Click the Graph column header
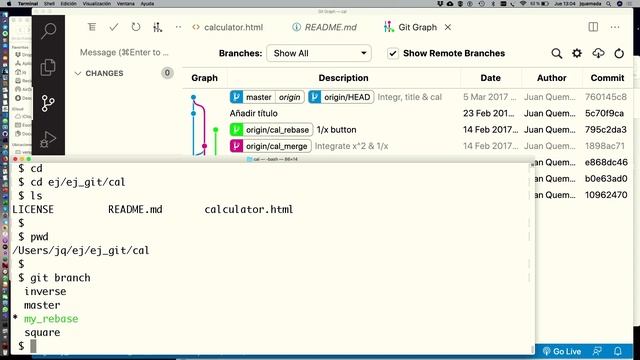The image size is (640, 360). pyautogui.click(x=204, y=78)
